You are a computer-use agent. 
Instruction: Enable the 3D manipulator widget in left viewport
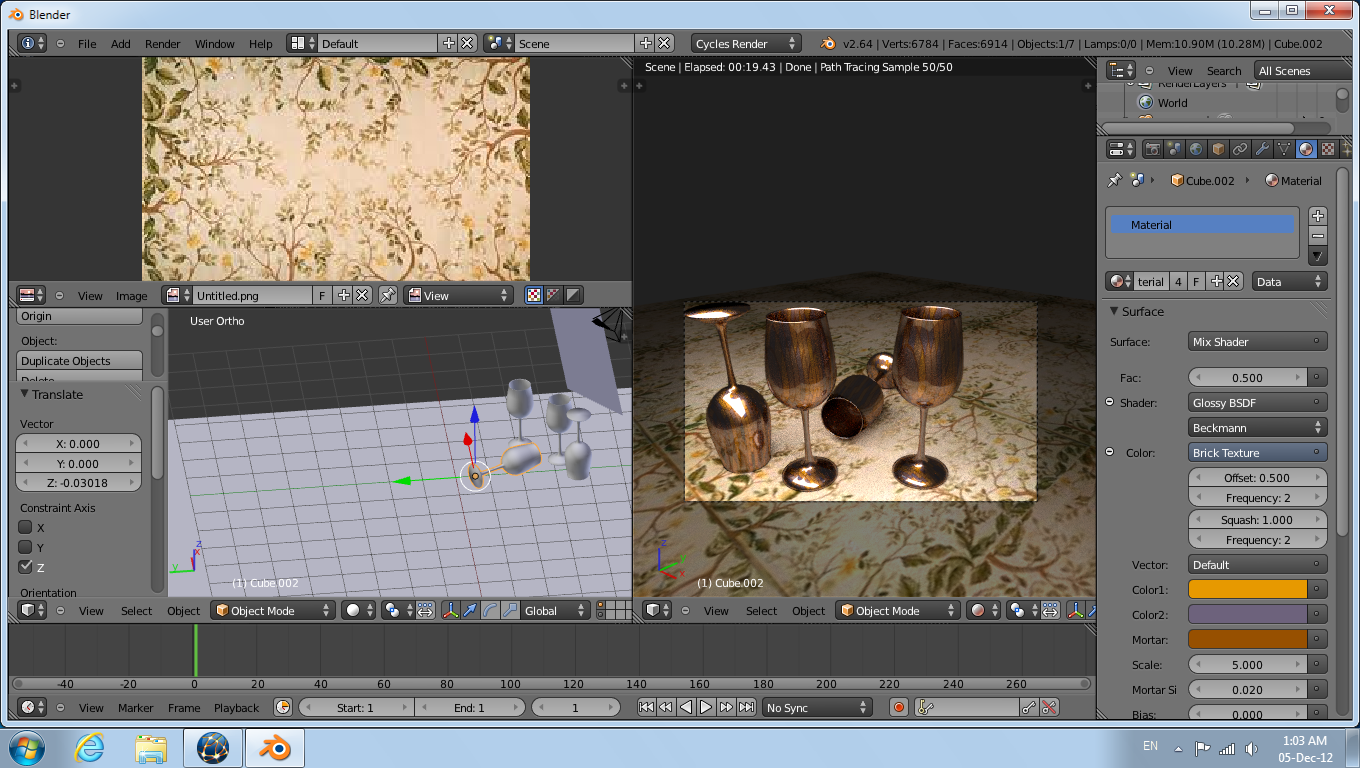coord(451,610)
